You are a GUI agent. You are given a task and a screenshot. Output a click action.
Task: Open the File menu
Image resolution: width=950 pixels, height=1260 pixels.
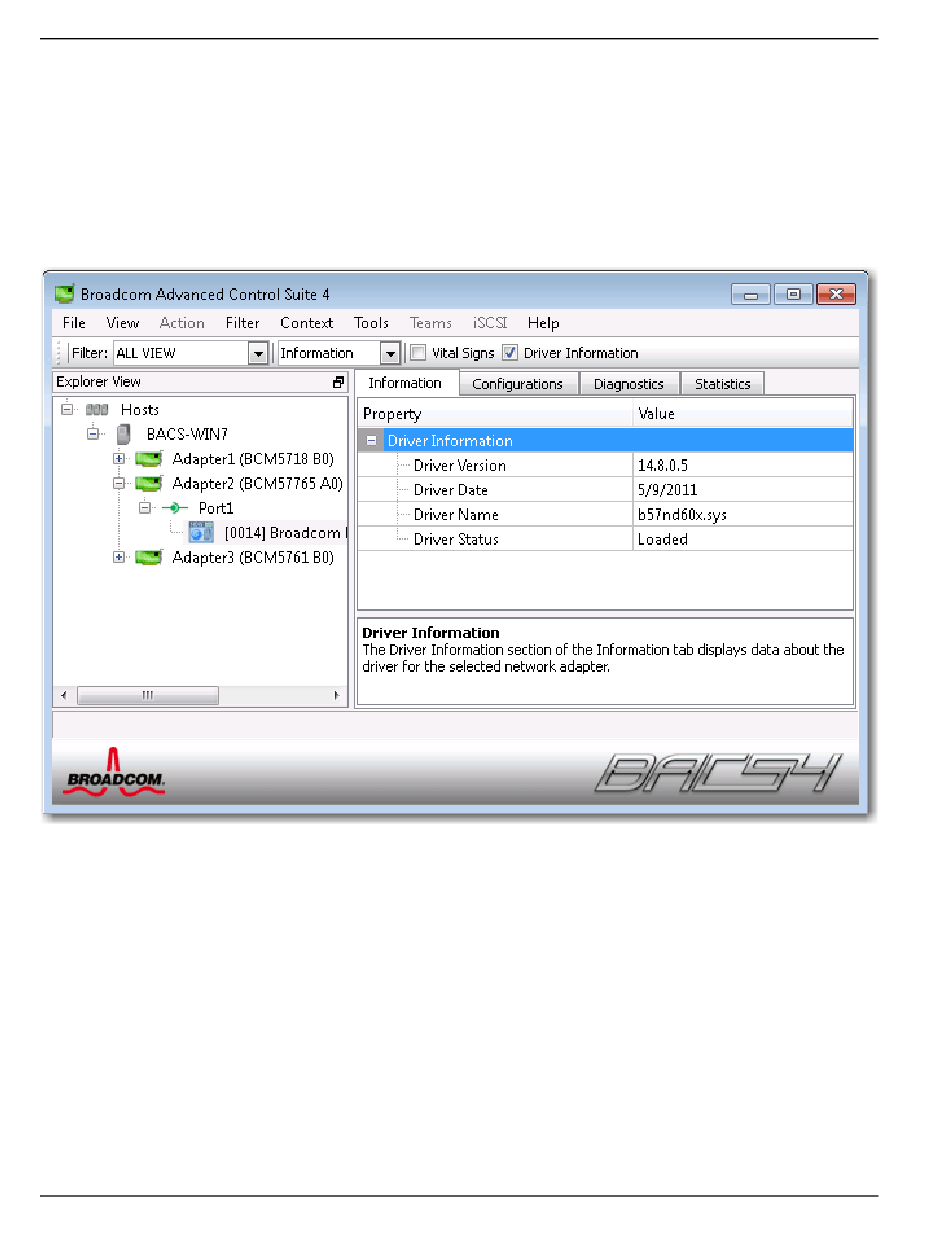tap(74, 323)
